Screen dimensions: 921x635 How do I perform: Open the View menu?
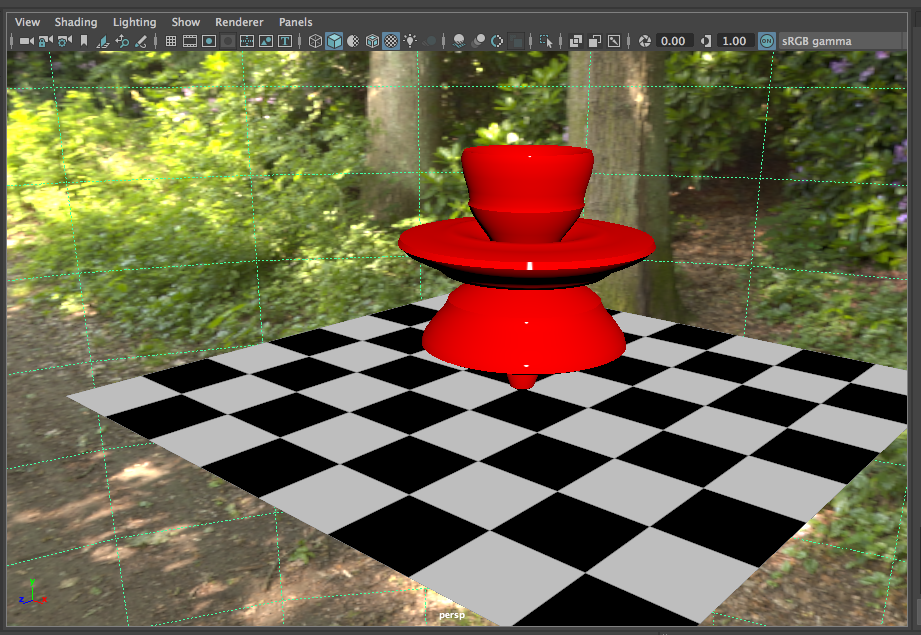tap(27, 22)
